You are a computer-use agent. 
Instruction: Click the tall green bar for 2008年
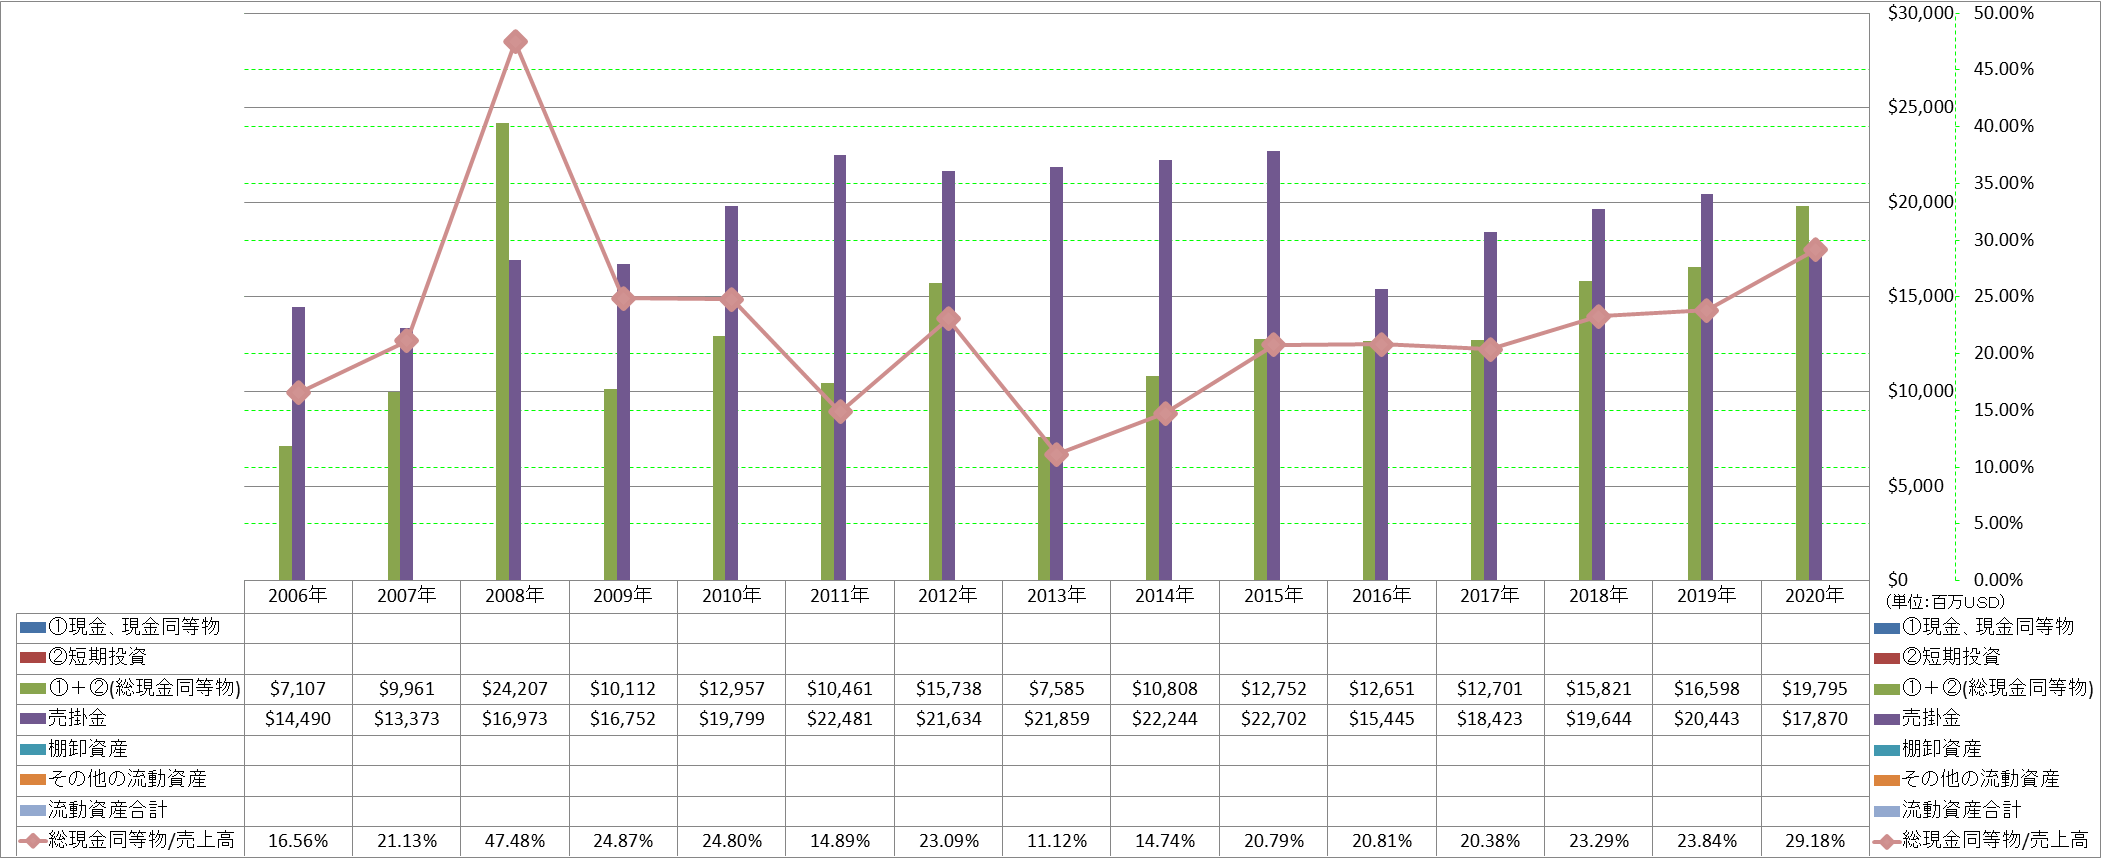point(502,352)
